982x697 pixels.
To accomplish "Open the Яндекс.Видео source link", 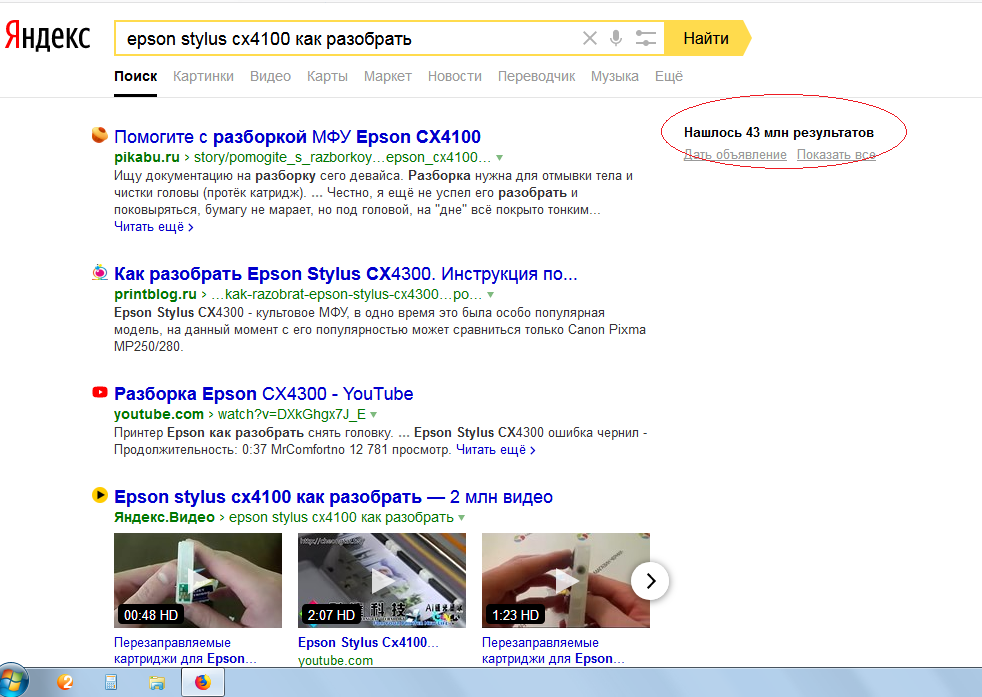I will click(x=164, y=518).
